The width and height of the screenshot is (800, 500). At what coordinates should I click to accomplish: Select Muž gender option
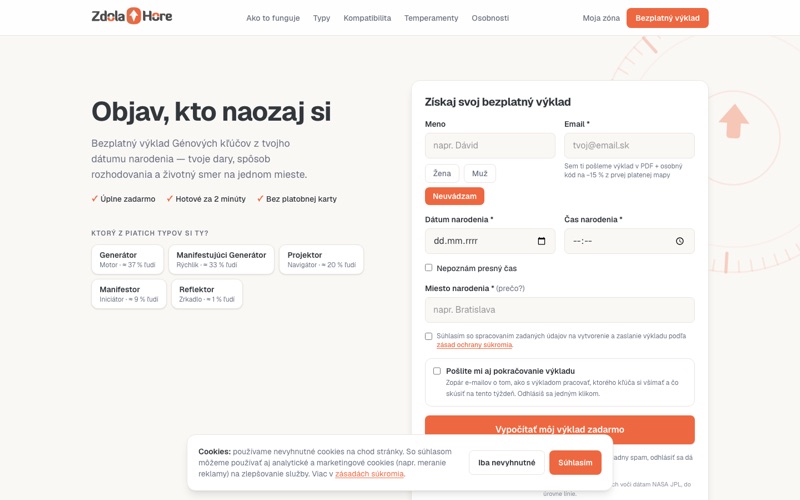(480, 173)
